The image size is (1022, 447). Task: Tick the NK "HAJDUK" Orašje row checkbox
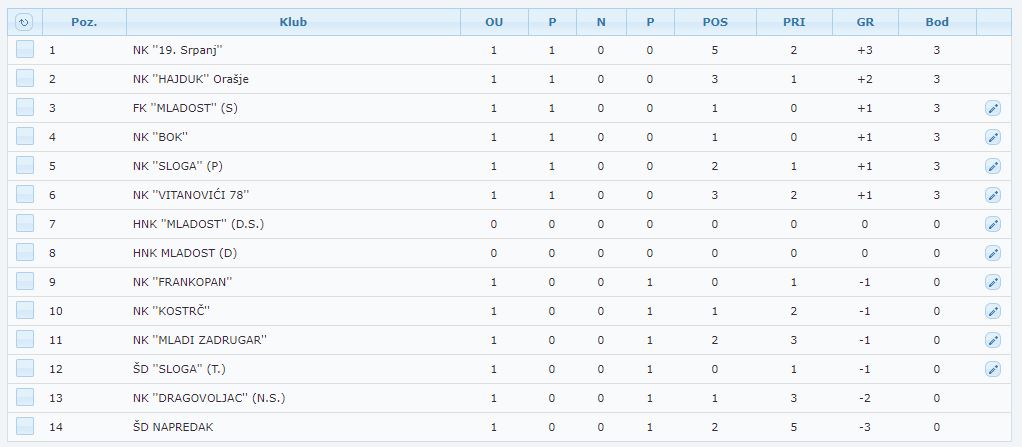point(25,79)
